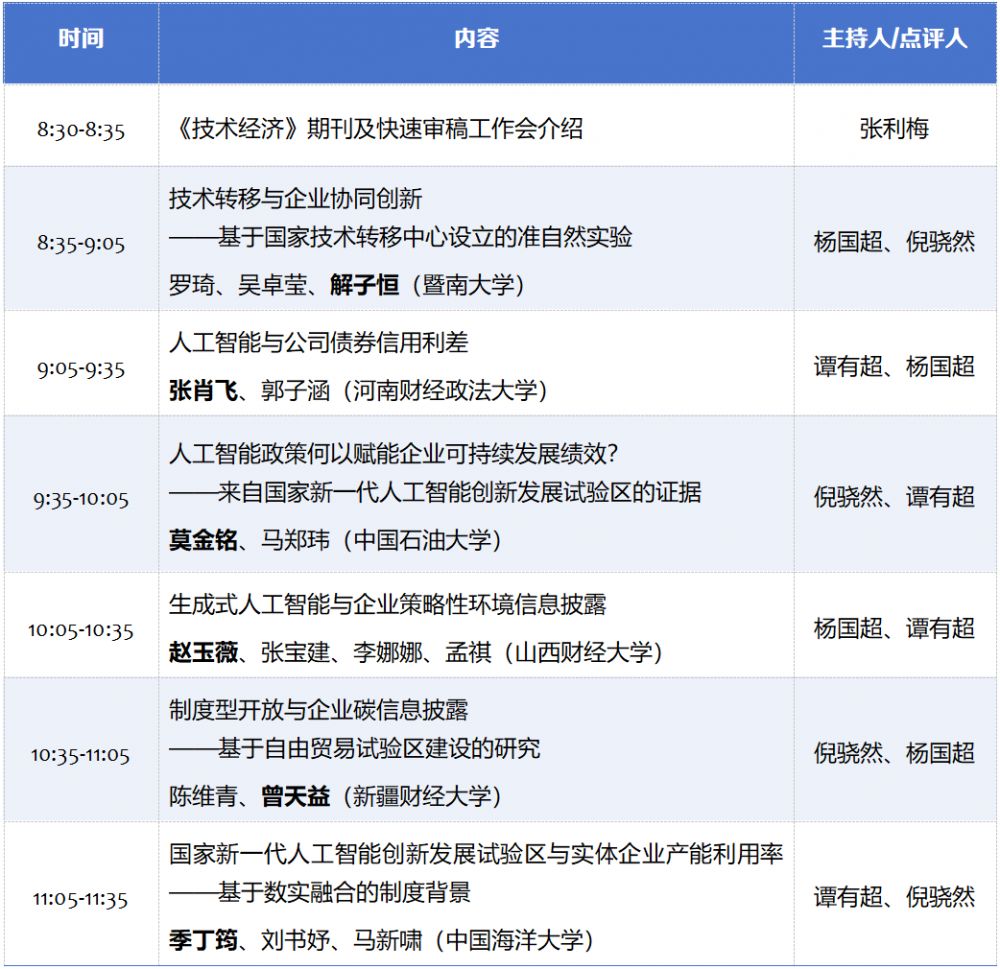Click reviewers 倪骁然、谭有超 in the 9:35 row
Viewport: 1000px width, 969px height.
[x=894, y=497]
